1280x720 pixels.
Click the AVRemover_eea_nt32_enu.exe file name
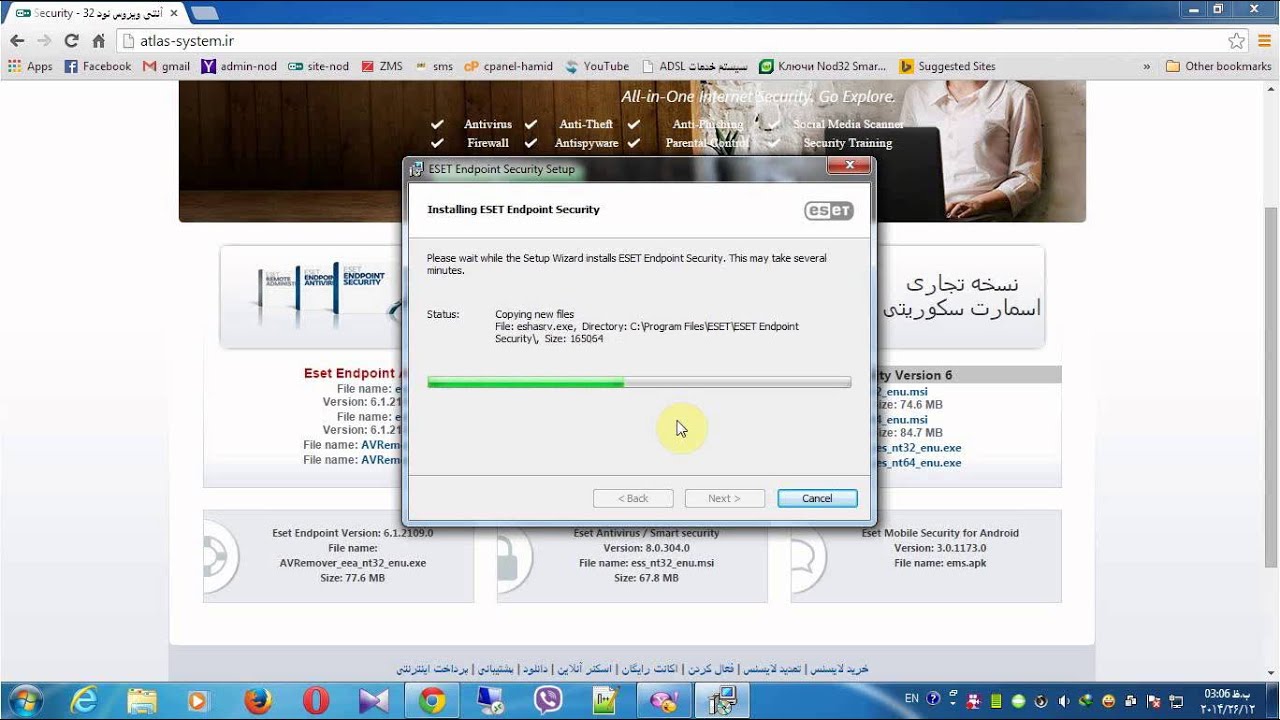(352, 563)
